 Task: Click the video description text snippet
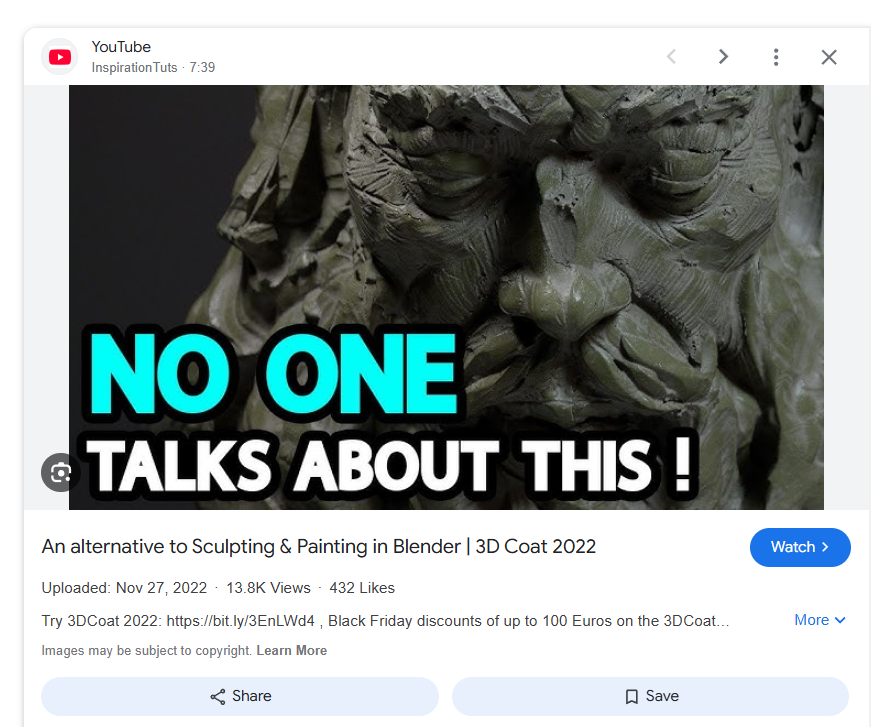[385, 620]
